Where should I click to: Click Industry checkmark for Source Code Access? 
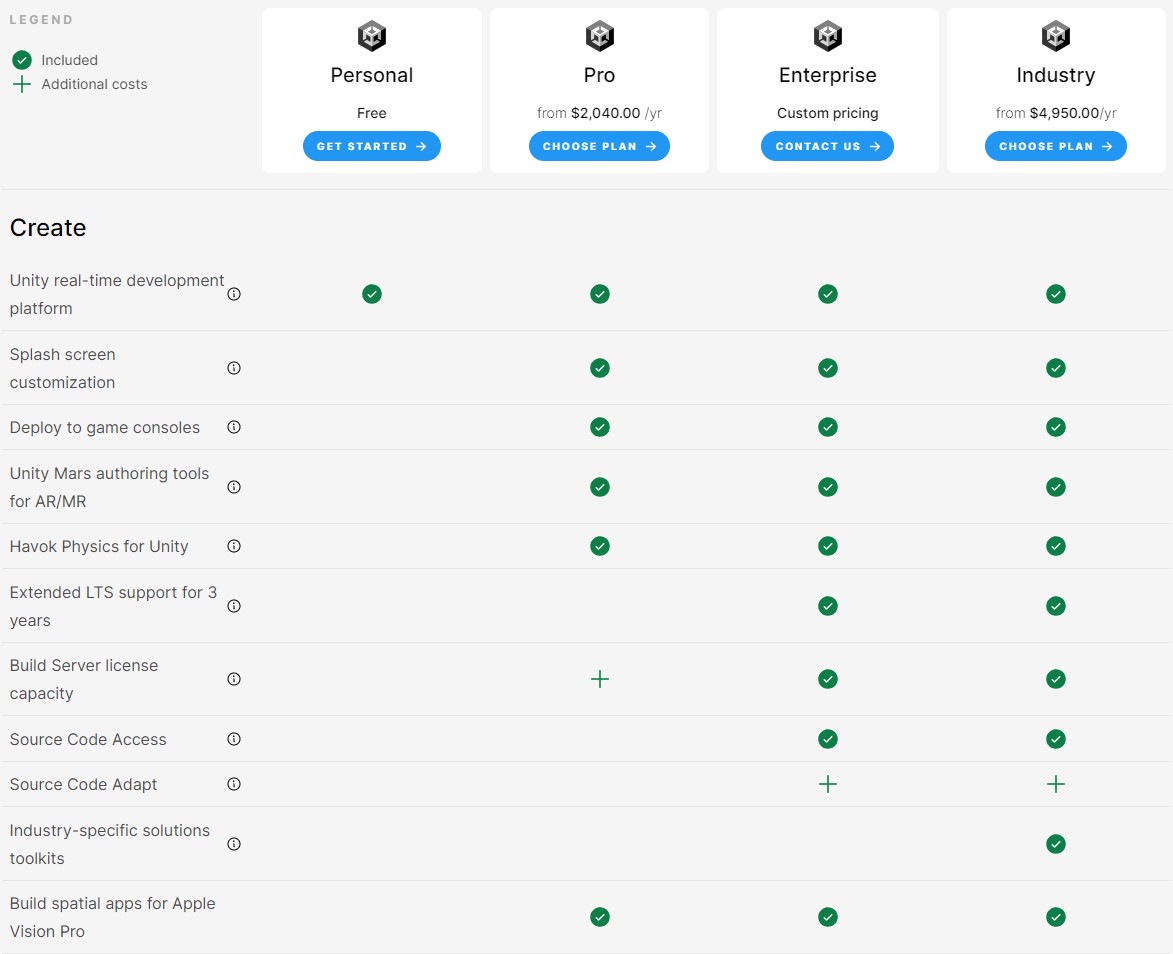[x=1056, y=739]
